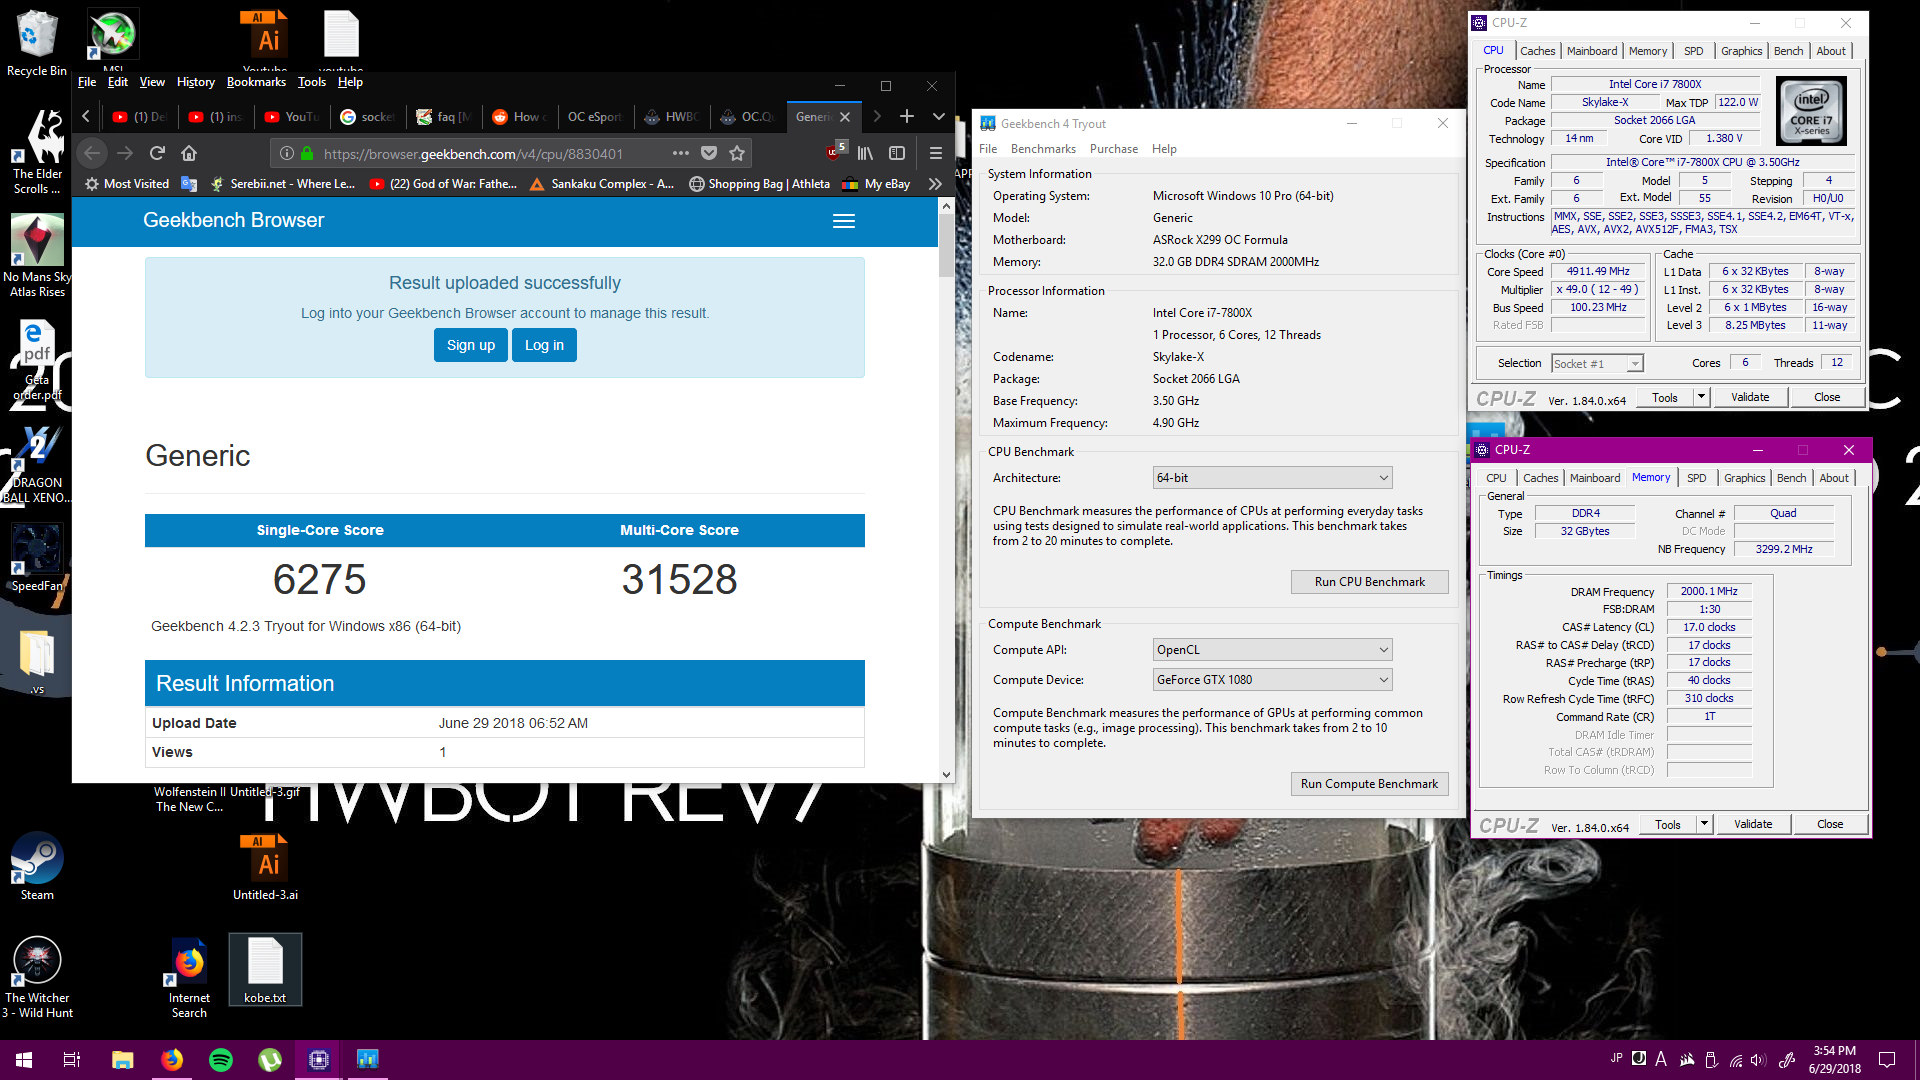Click the Log in button

pyautogui.click(x=544, y=345)
